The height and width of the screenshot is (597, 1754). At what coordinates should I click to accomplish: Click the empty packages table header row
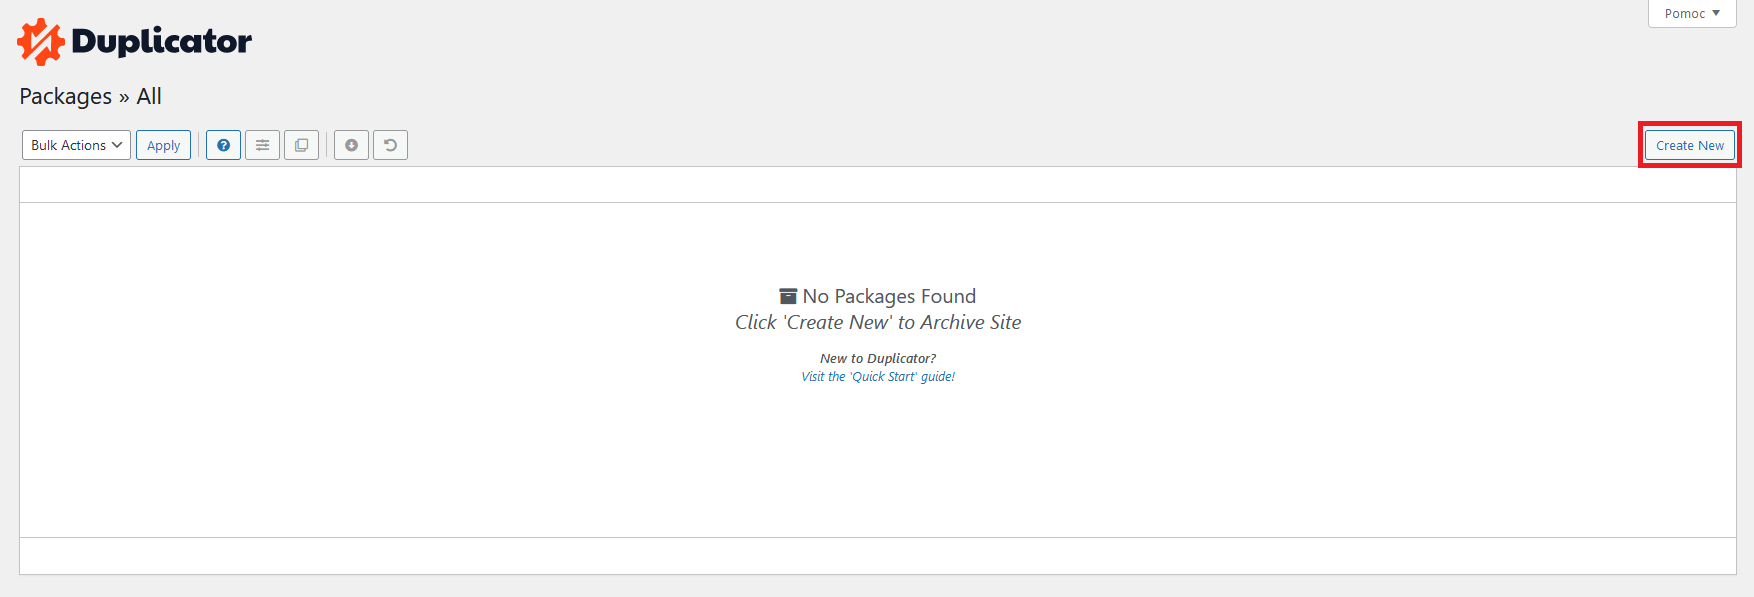878,185
